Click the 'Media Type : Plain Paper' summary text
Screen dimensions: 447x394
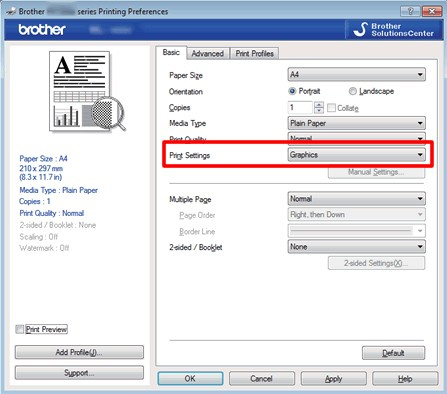point(59,190)
